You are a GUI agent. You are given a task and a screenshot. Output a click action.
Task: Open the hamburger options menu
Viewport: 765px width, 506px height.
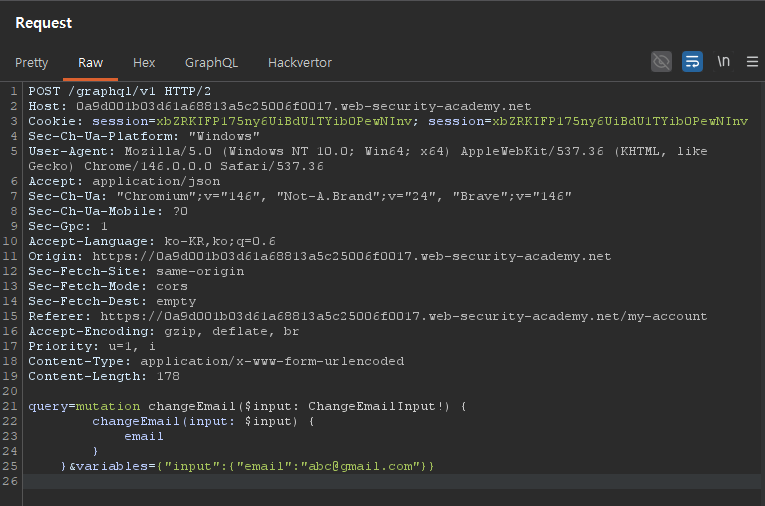point(752,62)
